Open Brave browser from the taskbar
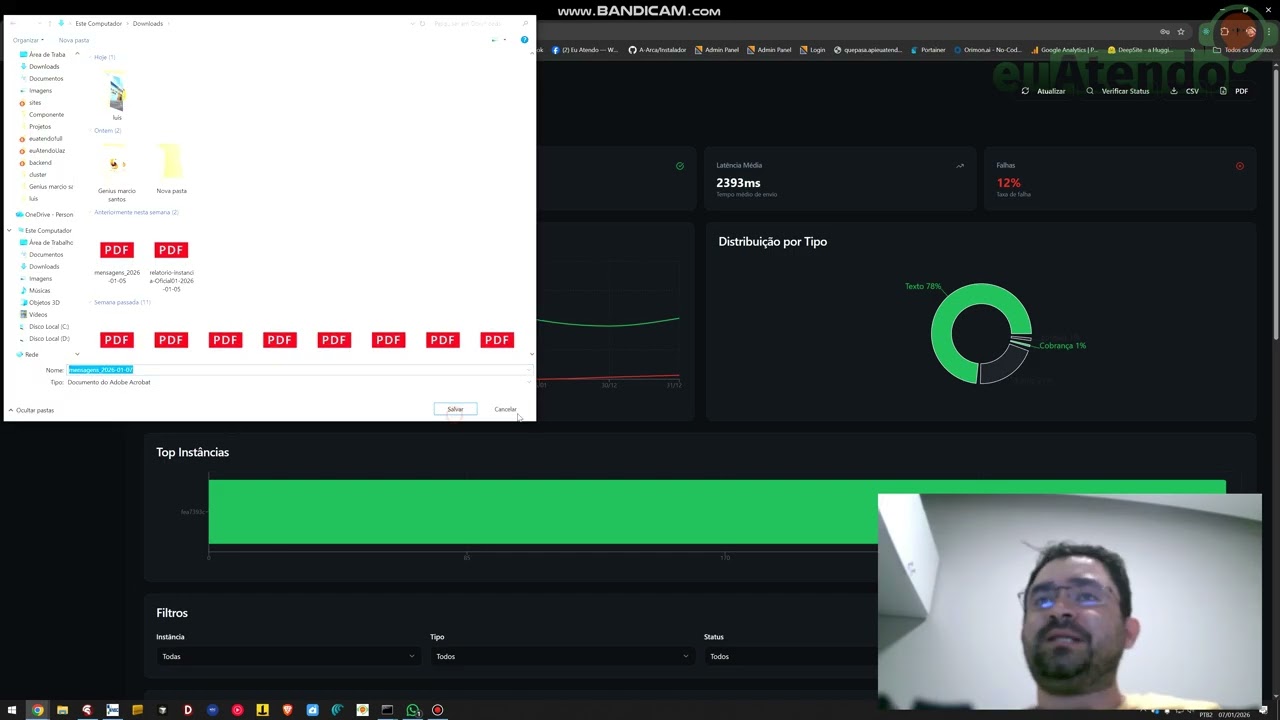 [x=287, y=710]
